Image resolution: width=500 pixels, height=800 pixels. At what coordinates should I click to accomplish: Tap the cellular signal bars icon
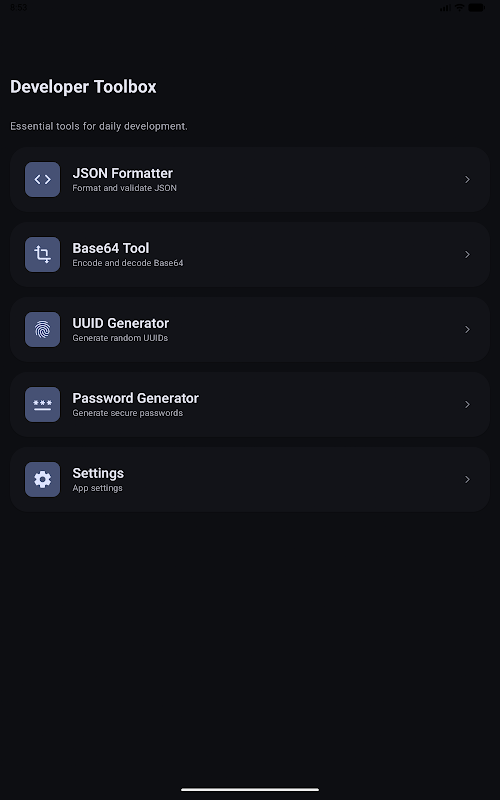(x=445, y=7)
